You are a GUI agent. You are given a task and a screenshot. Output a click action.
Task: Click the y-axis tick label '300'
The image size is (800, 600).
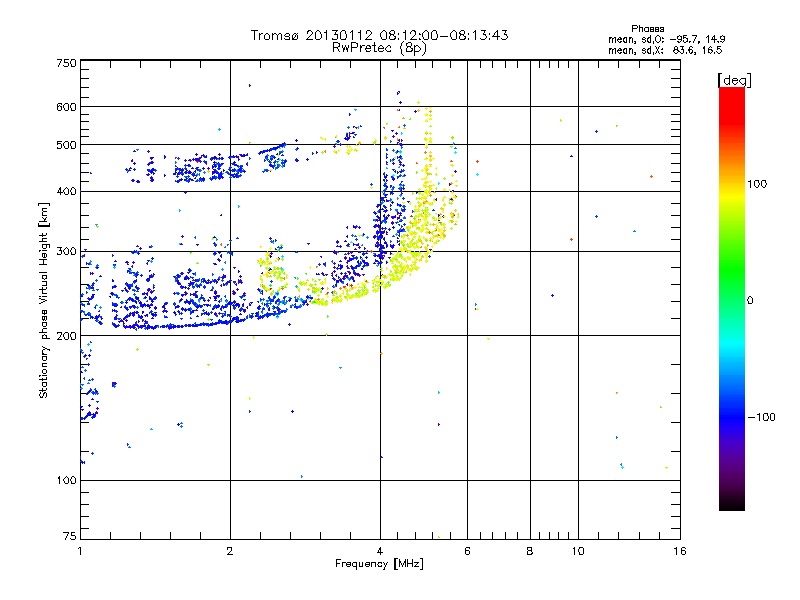(x=66, y=252)
